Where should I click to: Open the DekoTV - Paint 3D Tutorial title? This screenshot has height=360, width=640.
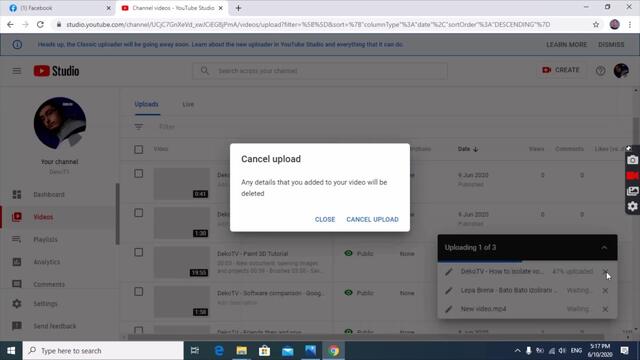tap(253, 253)
